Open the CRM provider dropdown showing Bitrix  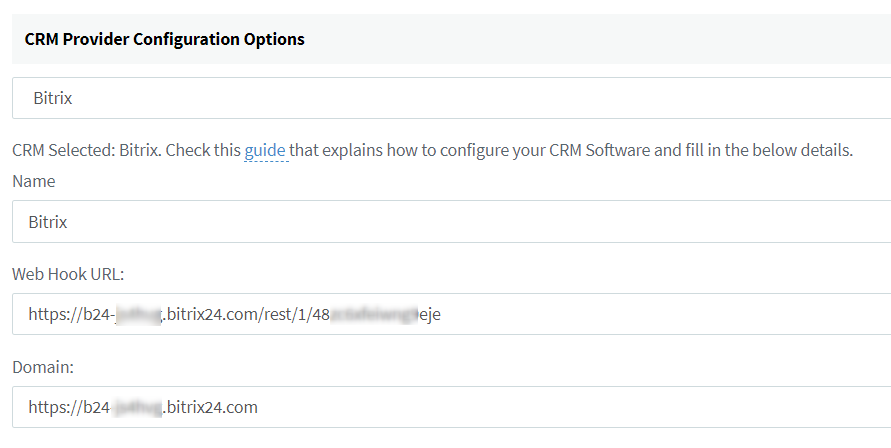coord(450,99)
